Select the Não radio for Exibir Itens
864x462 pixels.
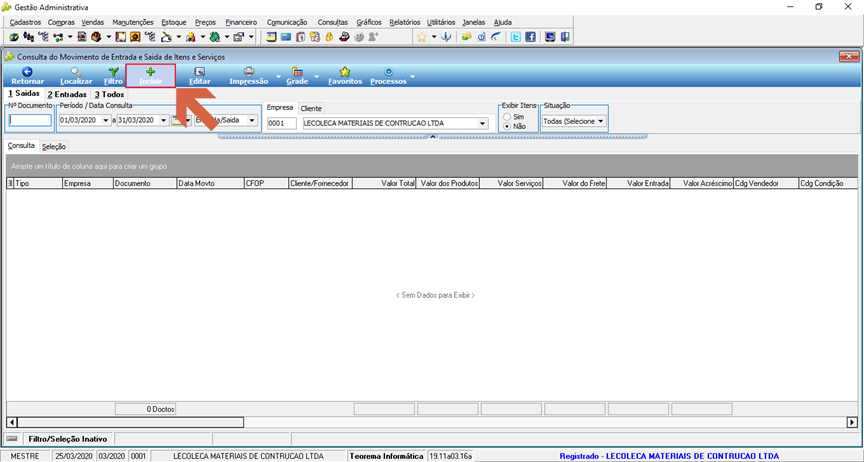coord(507,126)
